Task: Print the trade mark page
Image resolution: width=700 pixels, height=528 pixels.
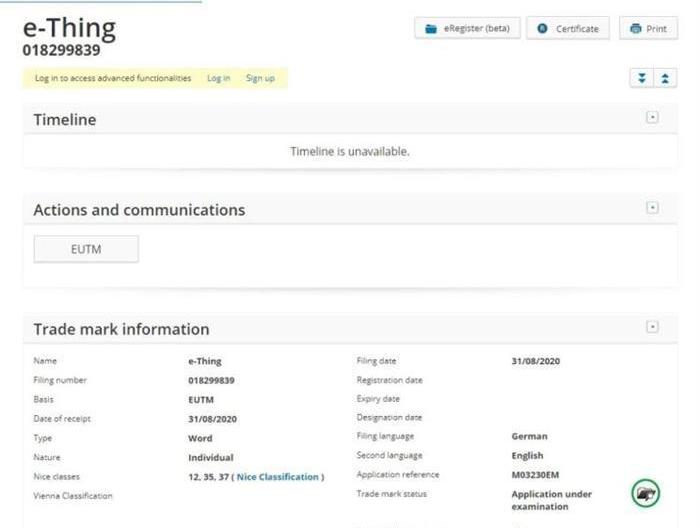Action: coord(647,28)
